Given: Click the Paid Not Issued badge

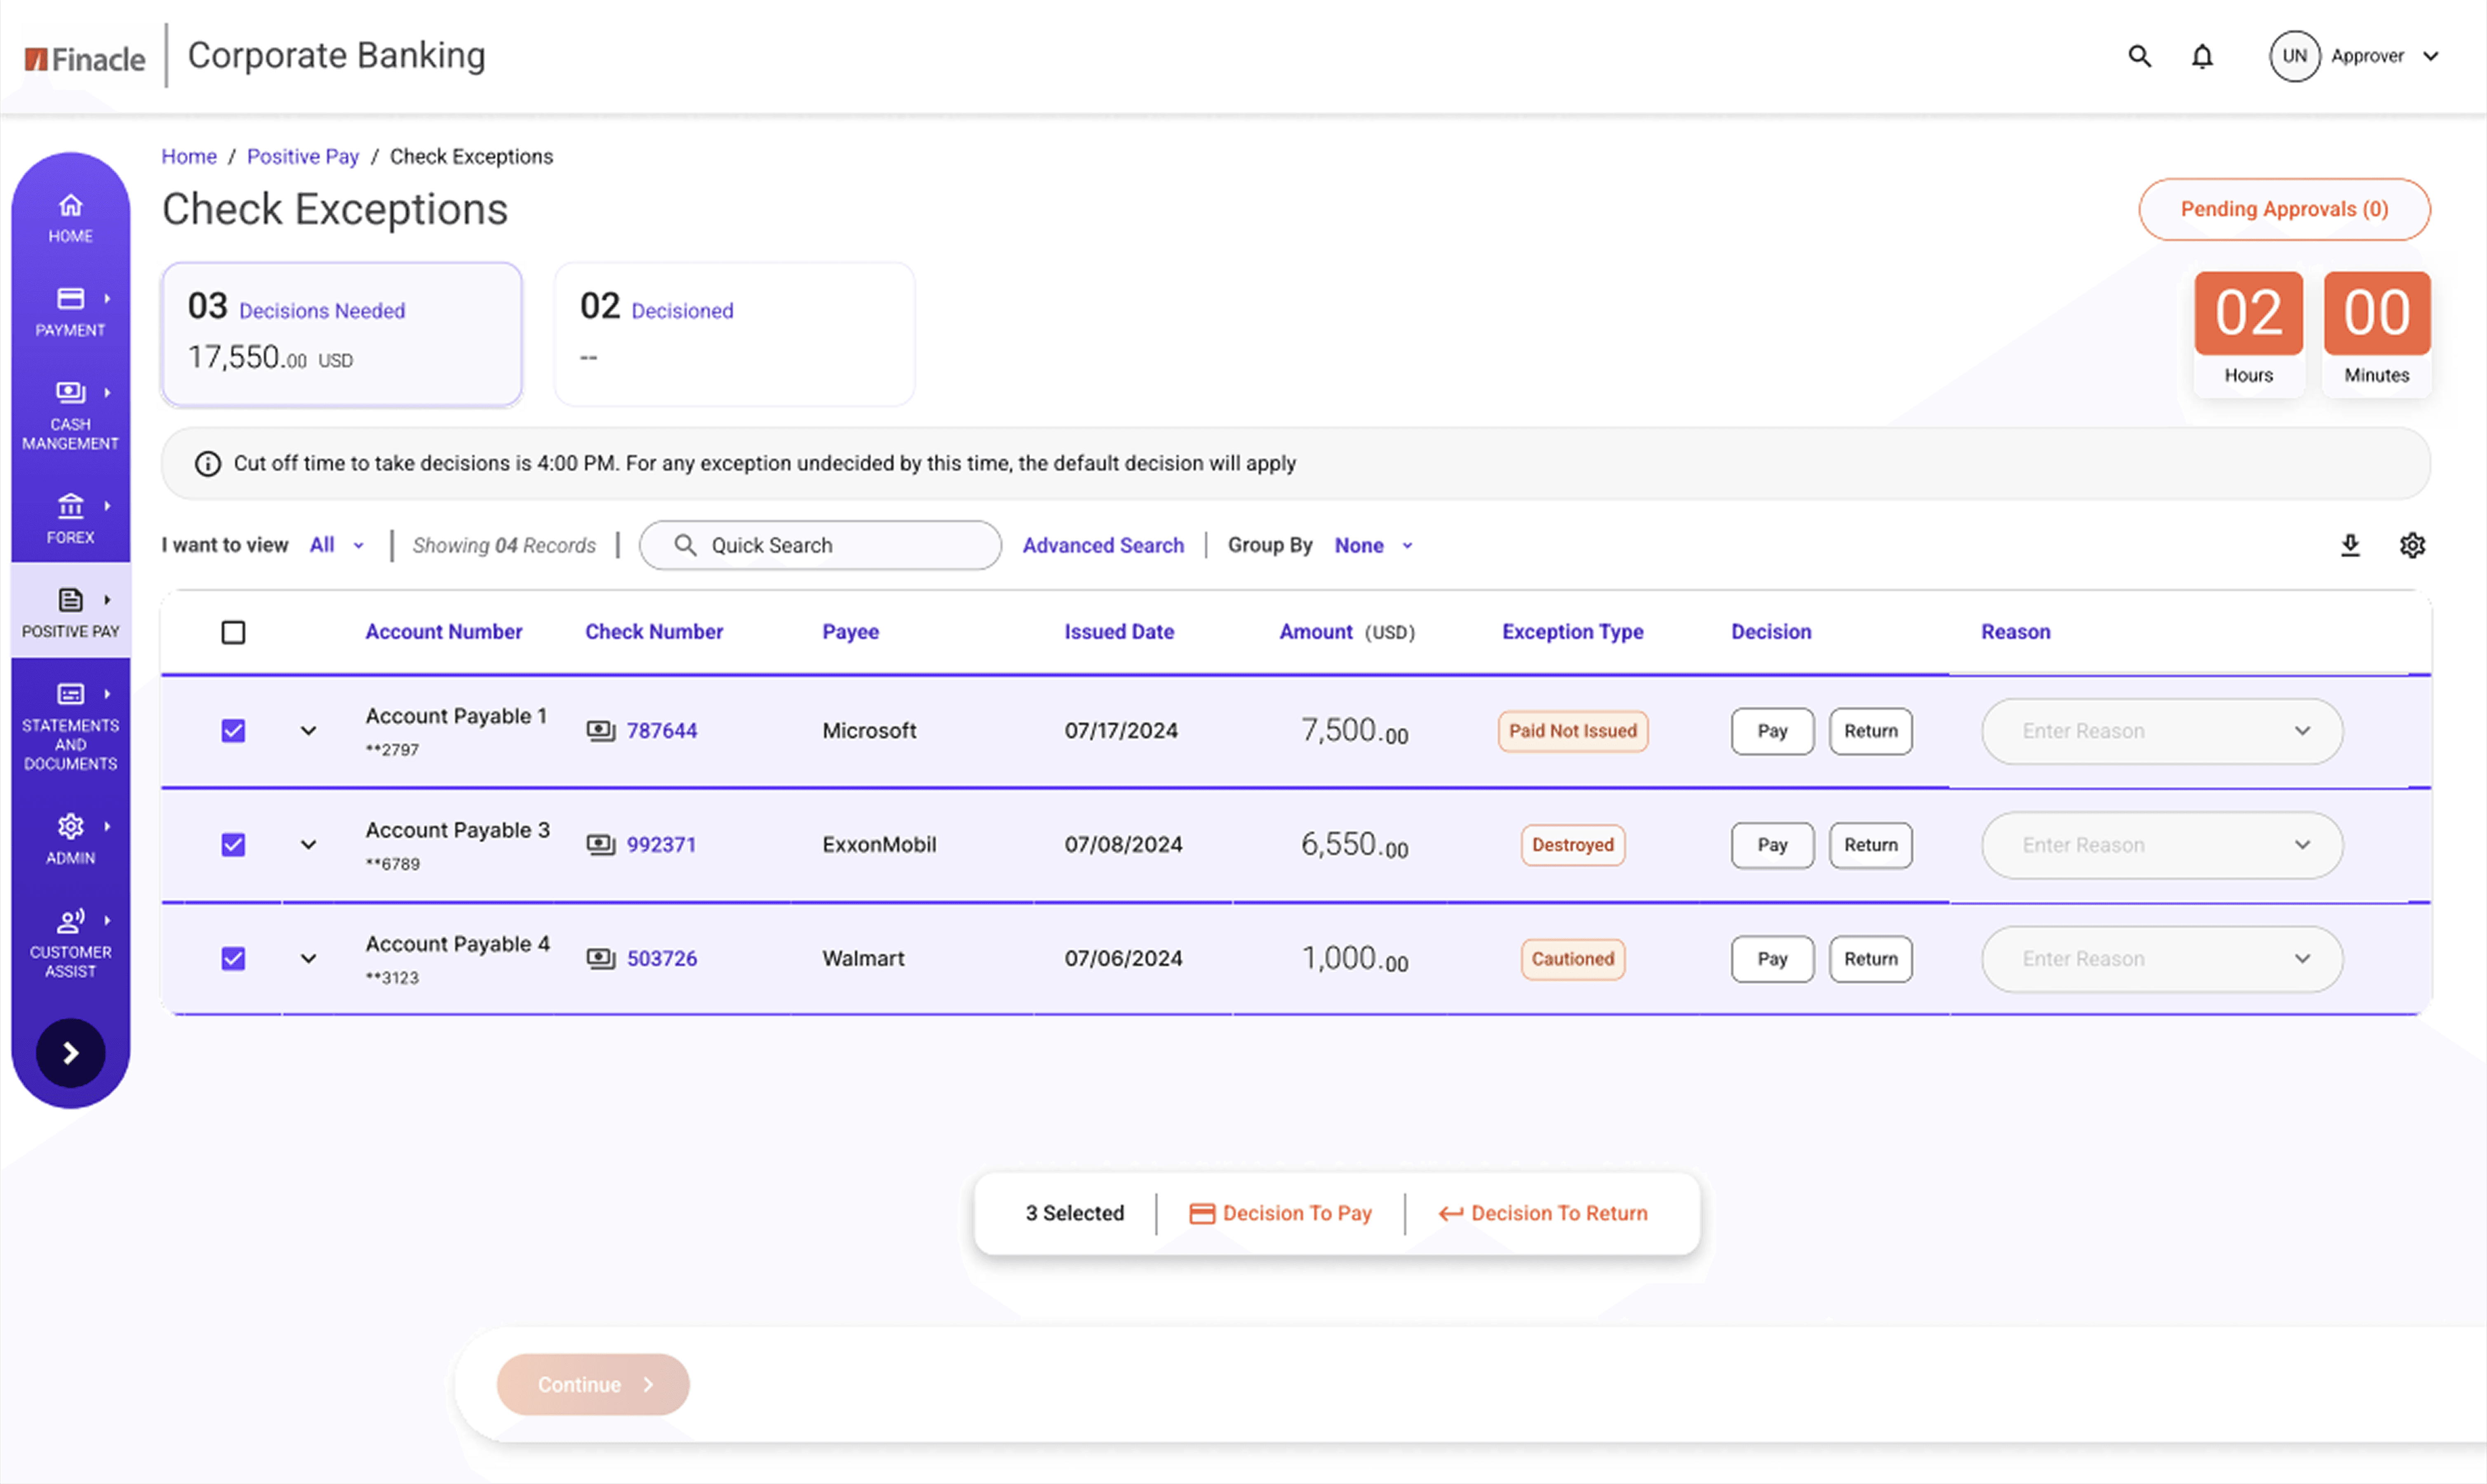Looking at the screenshot, I should coord(1572,731).
